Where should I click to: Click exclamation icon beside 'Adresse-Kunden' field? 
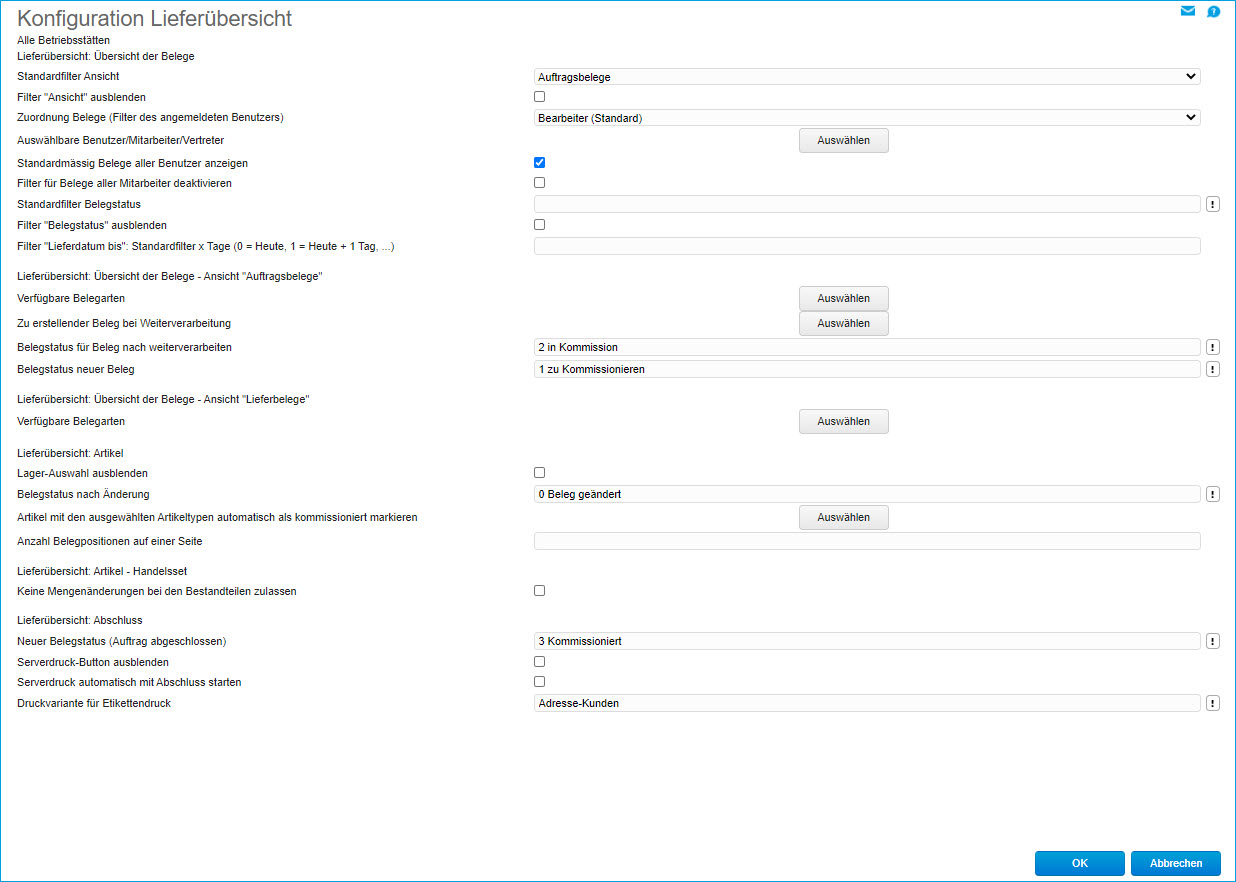coord(1212,703)
